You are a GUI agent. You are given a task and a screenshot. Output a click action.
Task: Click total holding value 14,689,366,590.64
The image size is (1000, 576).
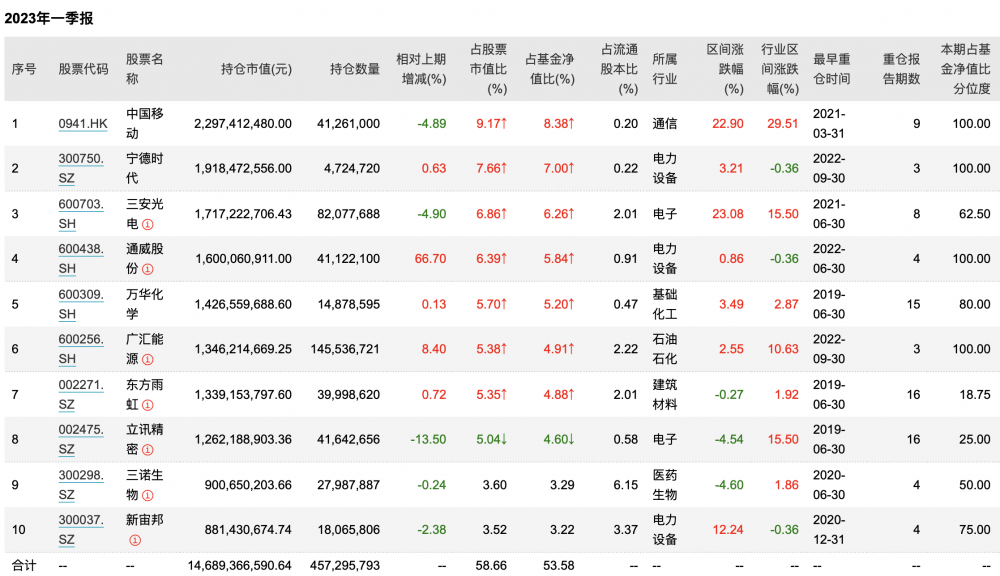pos(240,565)
